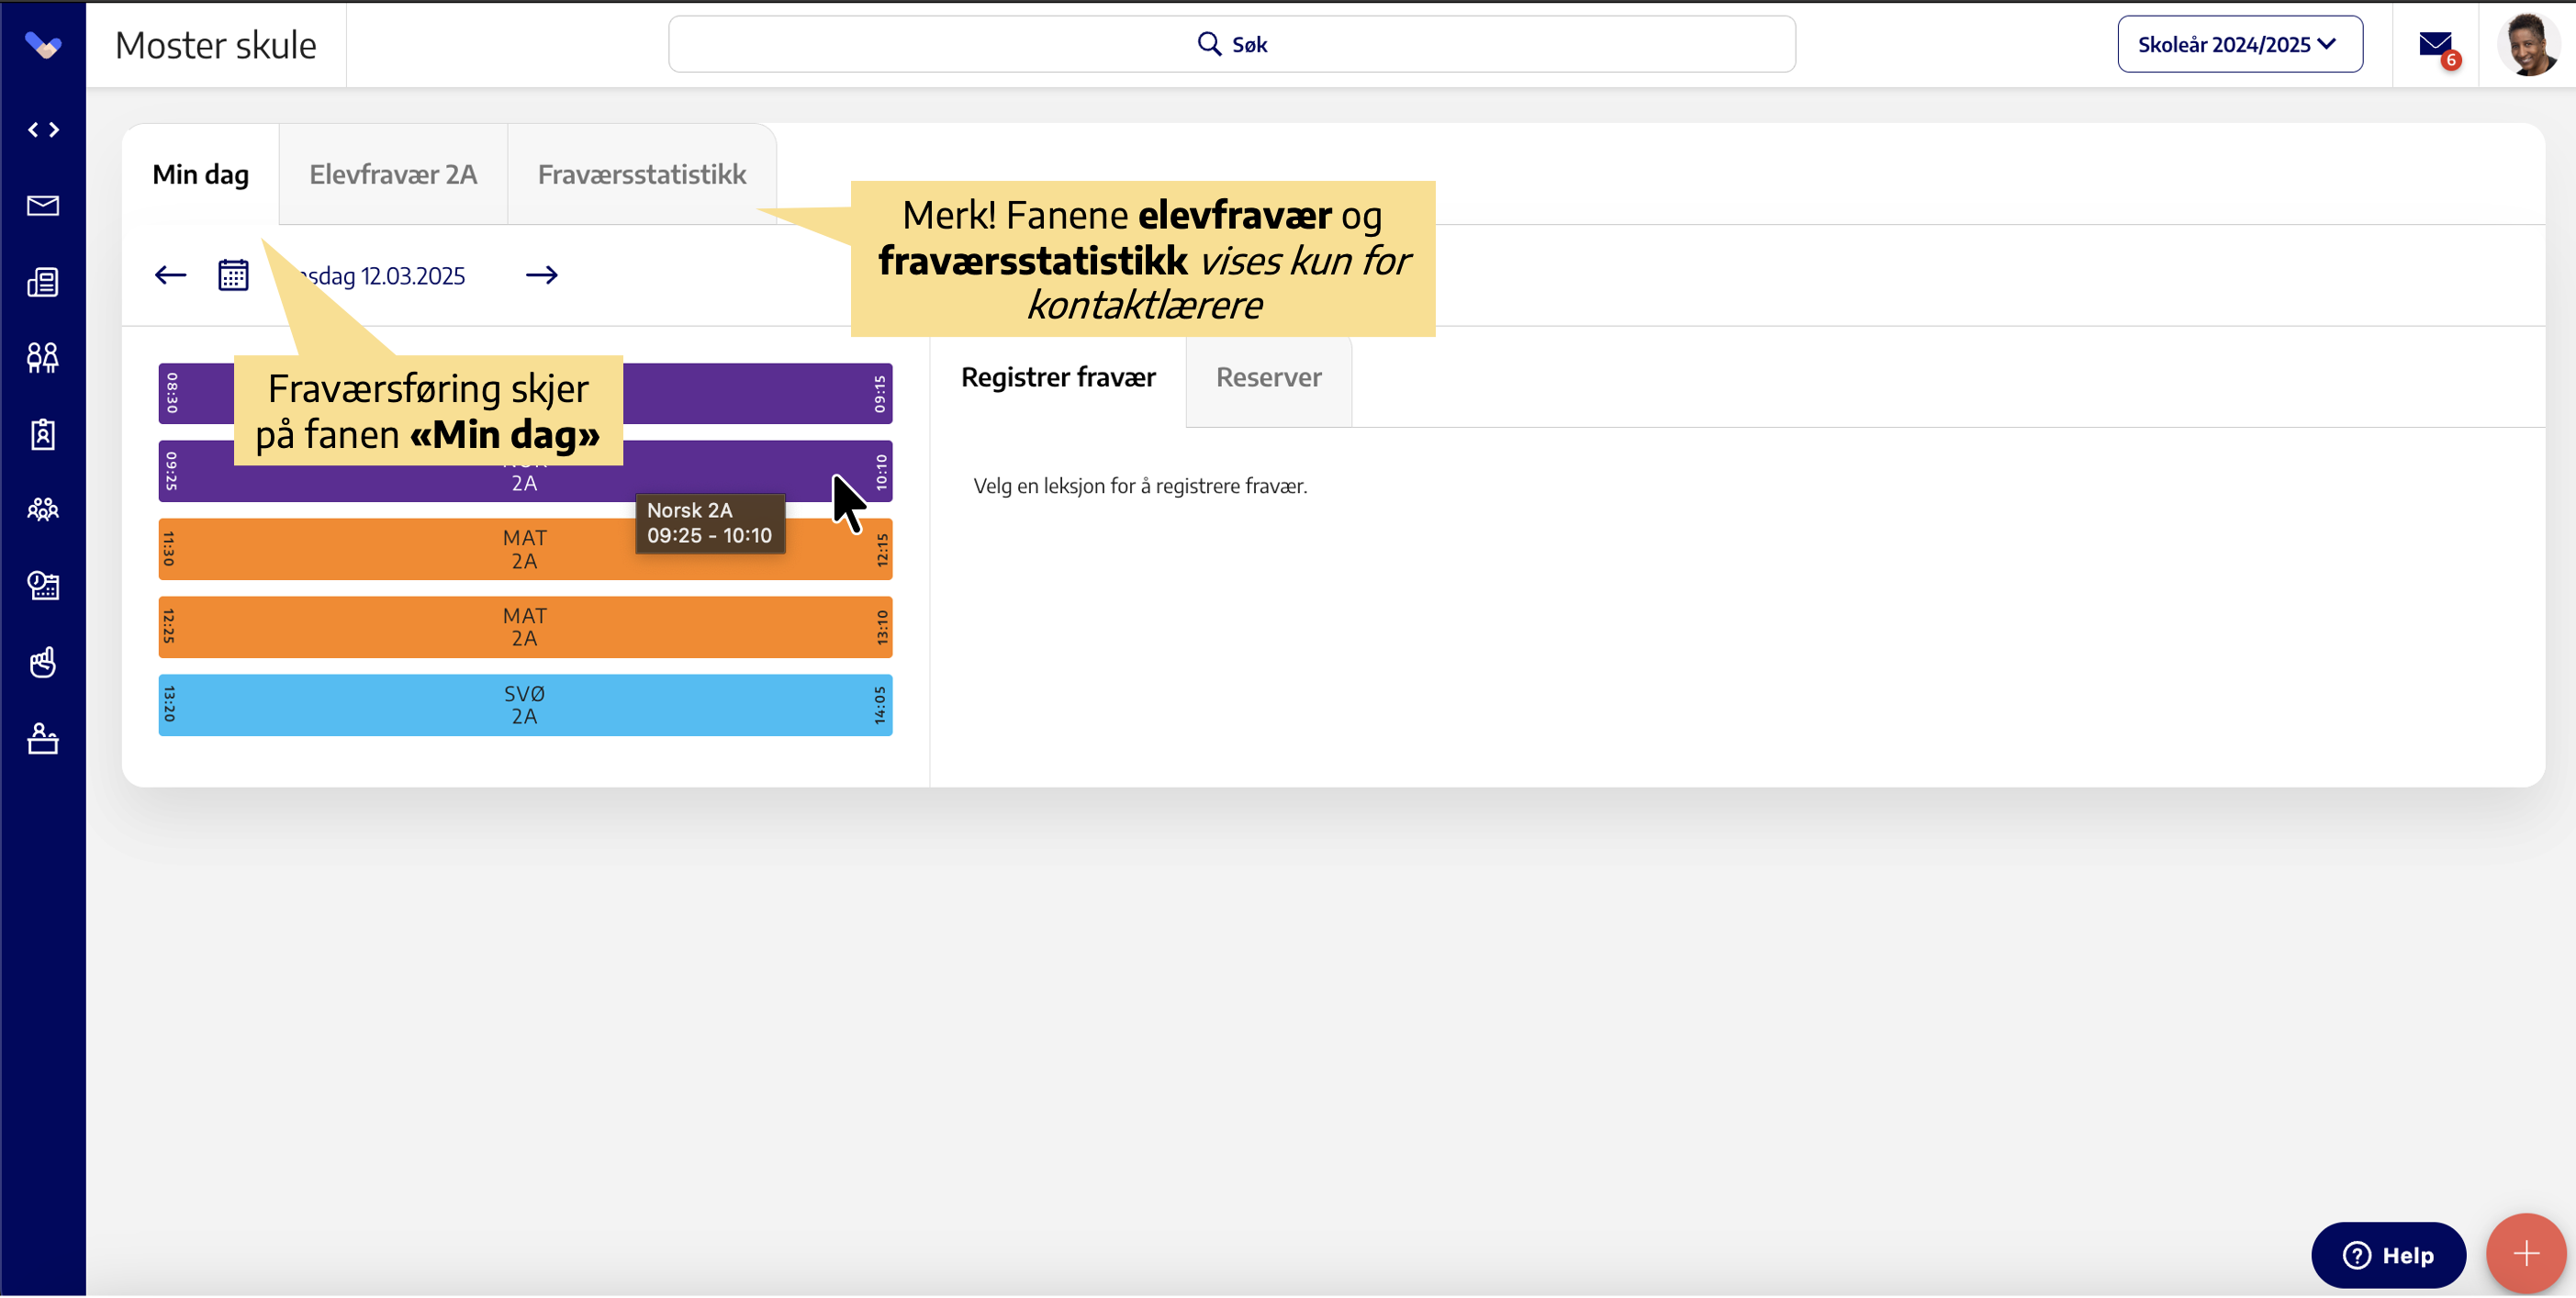Click the Søk search field
2576x1298 pixels.
1231,45
